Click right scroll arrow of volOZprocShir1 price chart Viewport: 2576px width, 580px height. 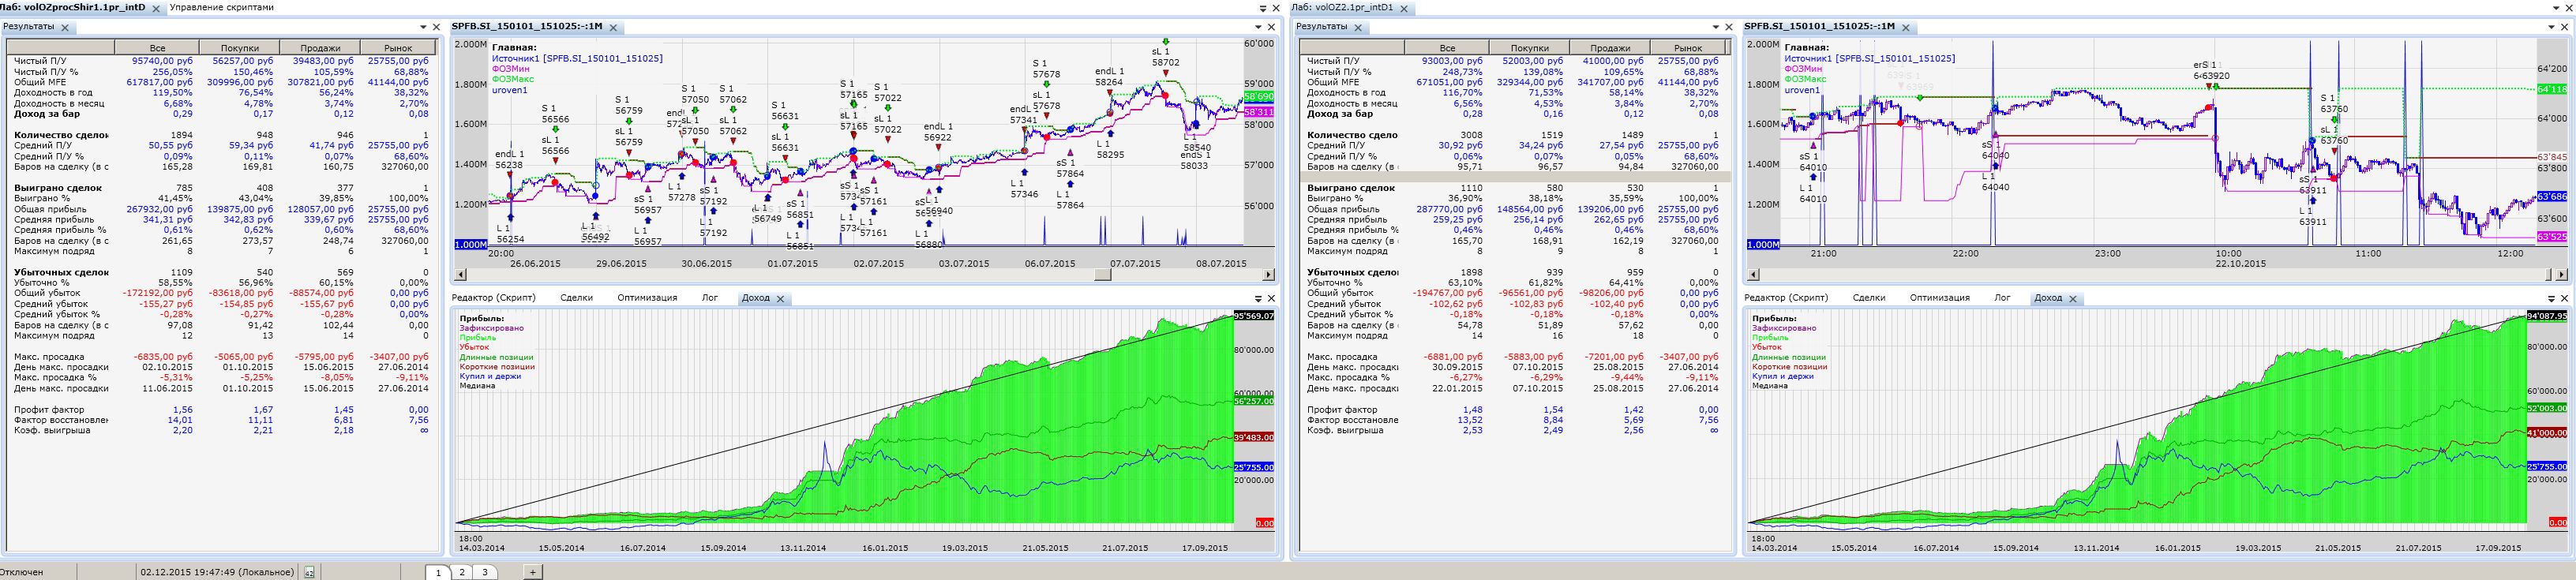1268,275
